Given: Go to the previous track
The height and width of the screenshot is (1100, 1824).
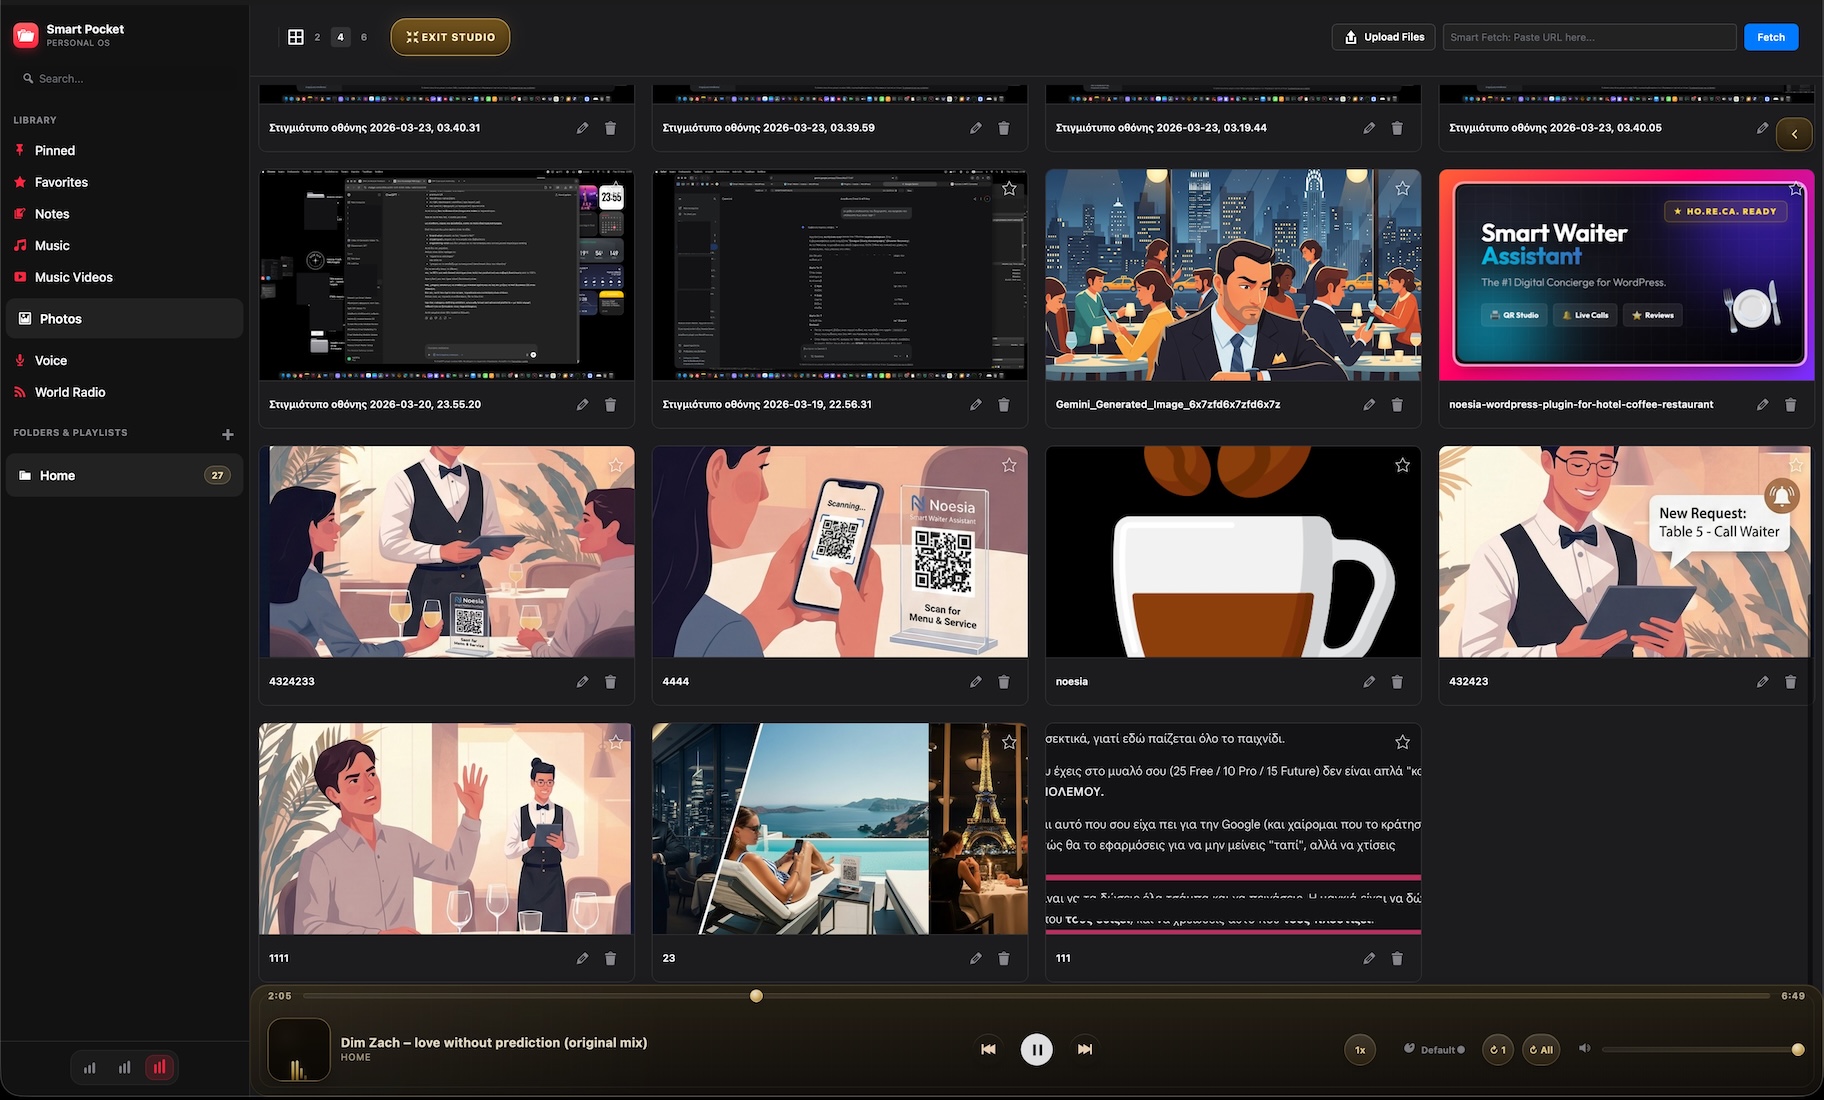Looking at the screenshot, I should pyautogui.click(x=988, y=1049).
